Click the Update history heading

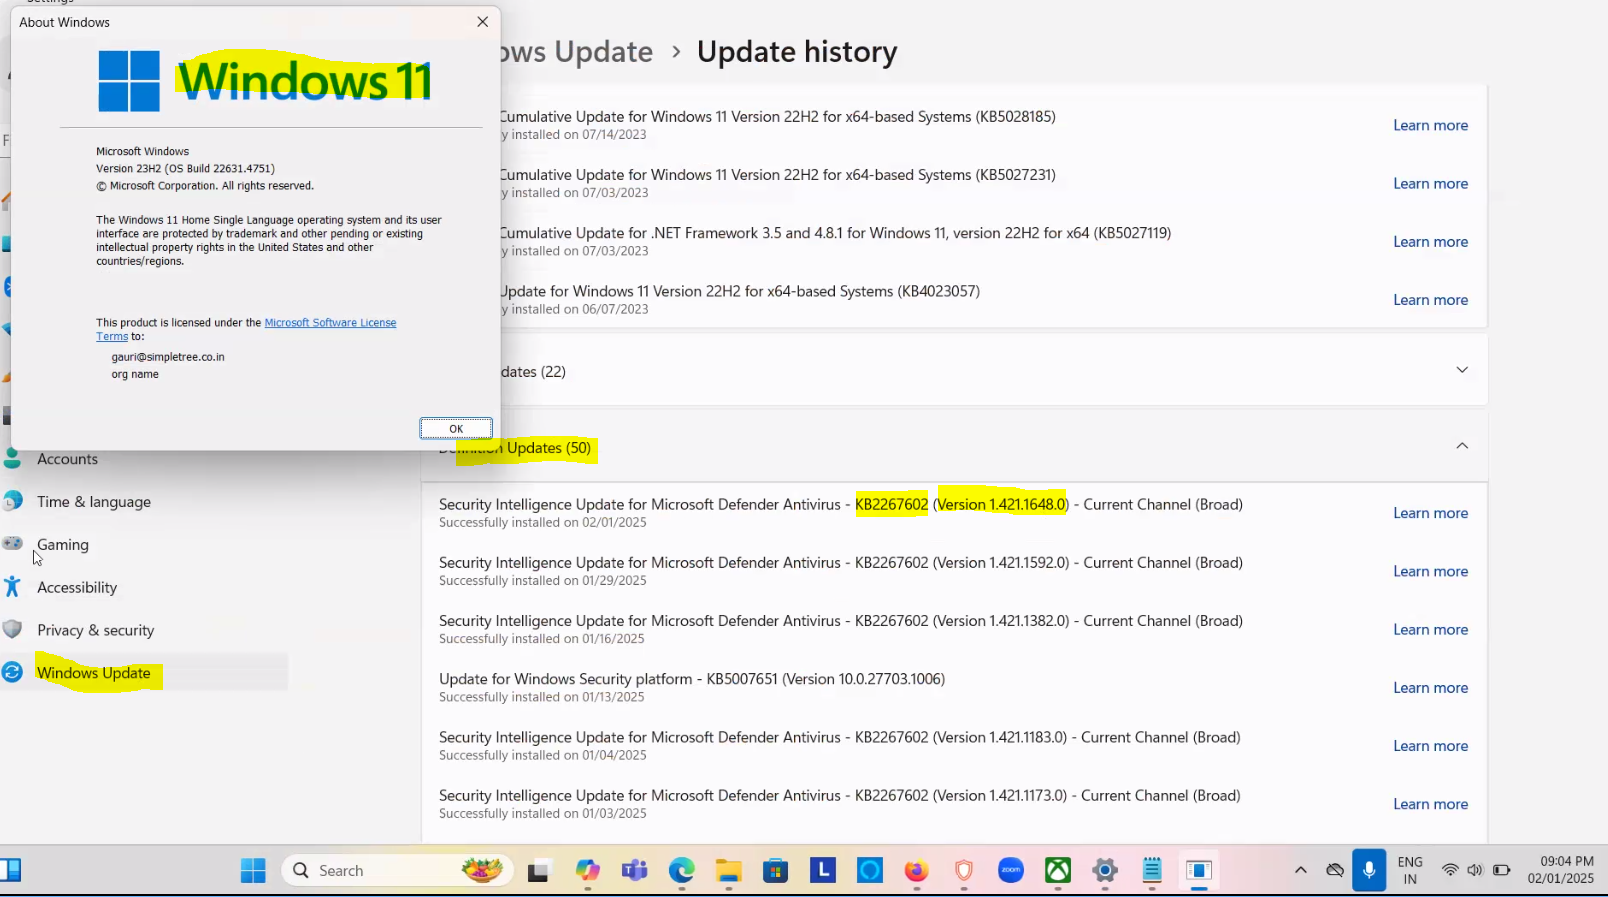click(797, 52)
